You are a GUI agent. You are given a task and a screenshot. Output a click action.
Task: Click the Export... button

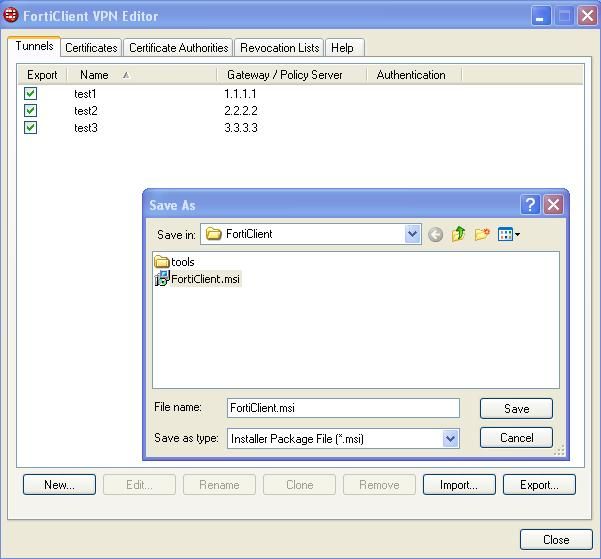(x=539, y=485)
